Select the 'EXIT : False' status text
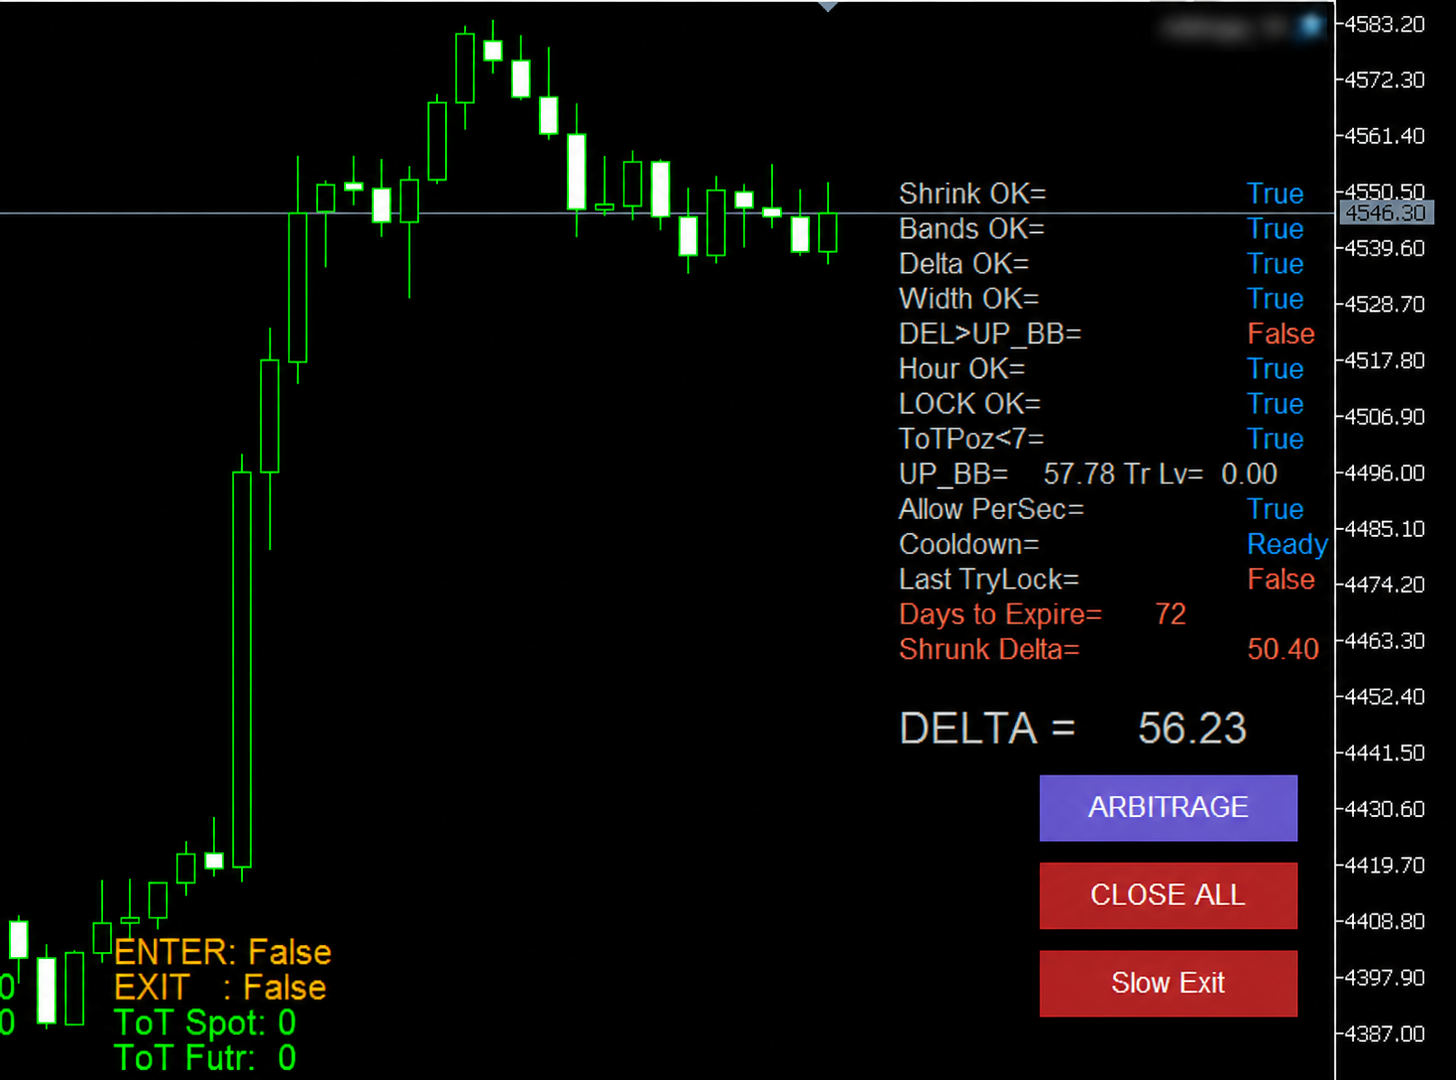Image resolution: width=1456 pixels, height=1080 pixels. (x=220, y=988)
